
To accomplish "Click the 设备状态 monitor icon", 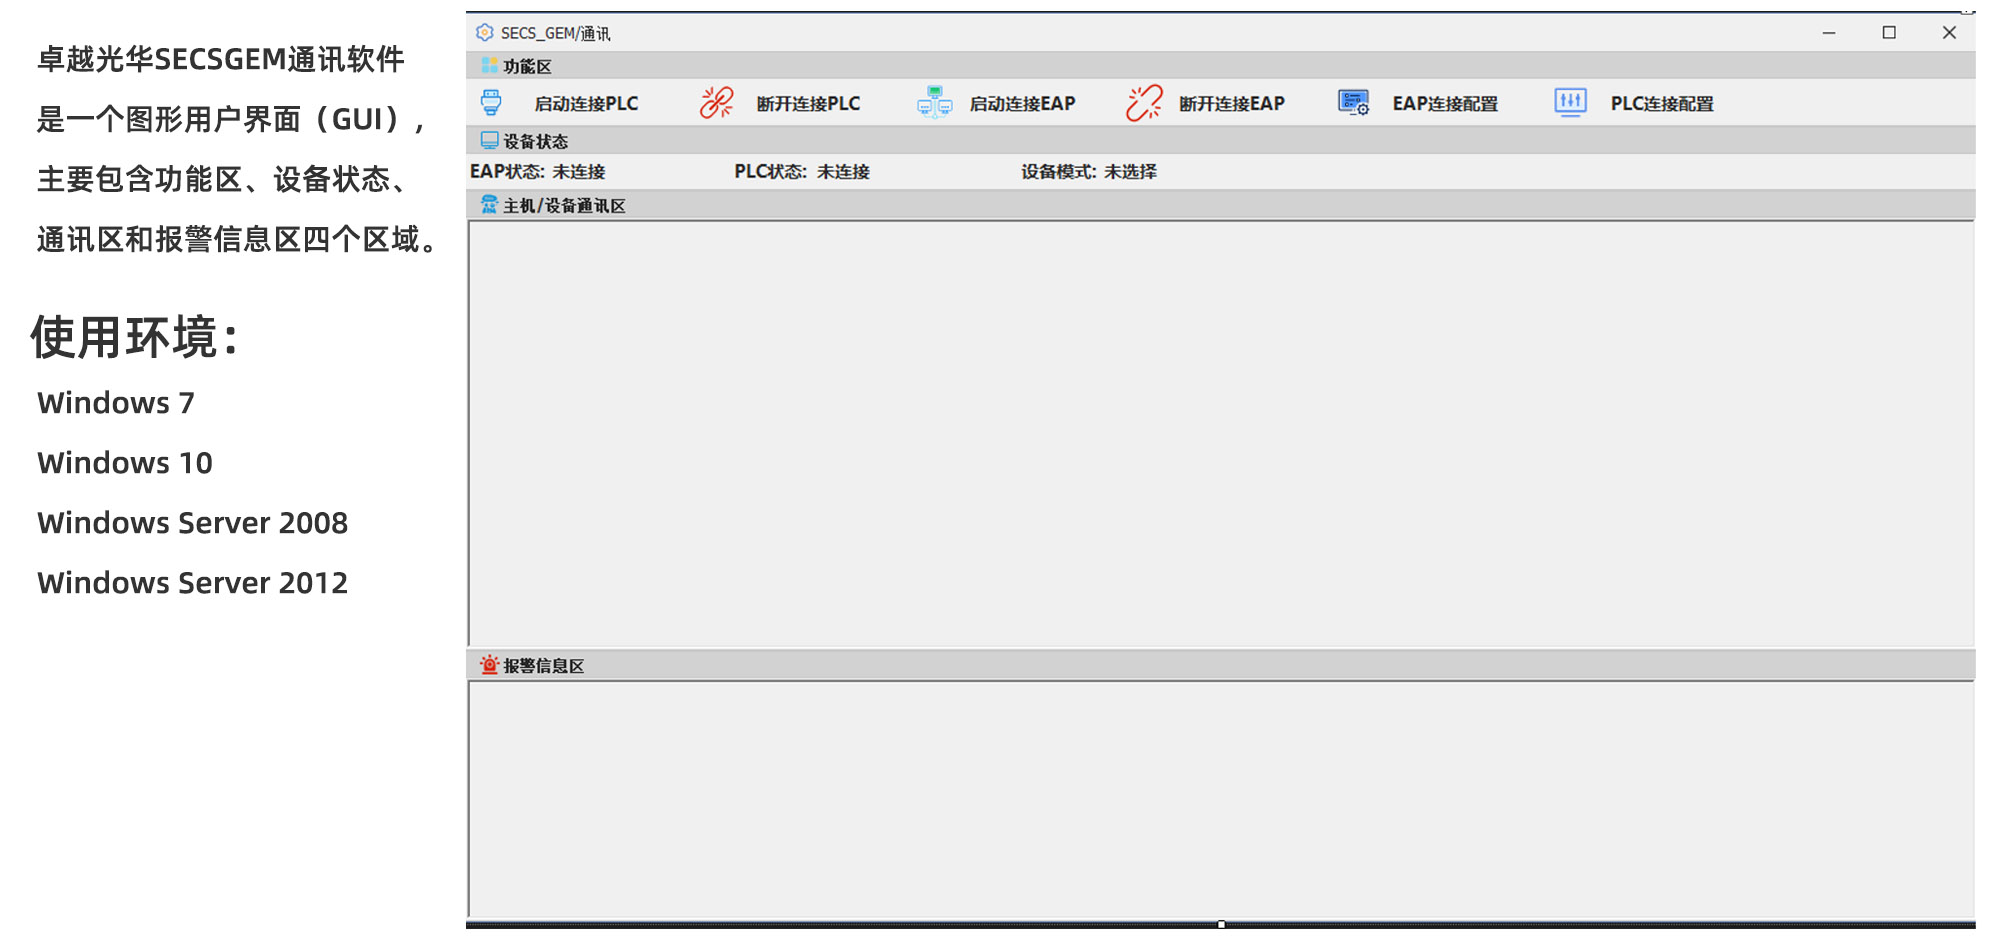I will [x=489, y=141].
